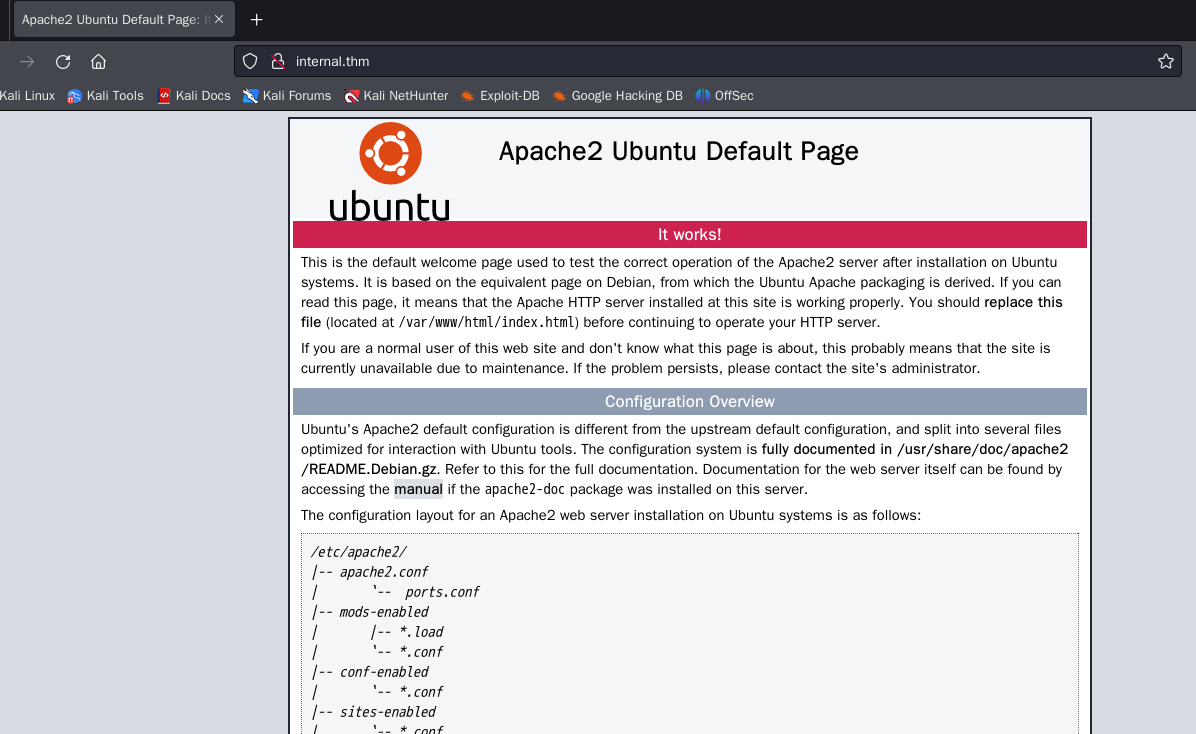Open tracking protection shield icon
Image resolution: width=1196 pixels, height=734 pixels.
(x=250, y=62)
